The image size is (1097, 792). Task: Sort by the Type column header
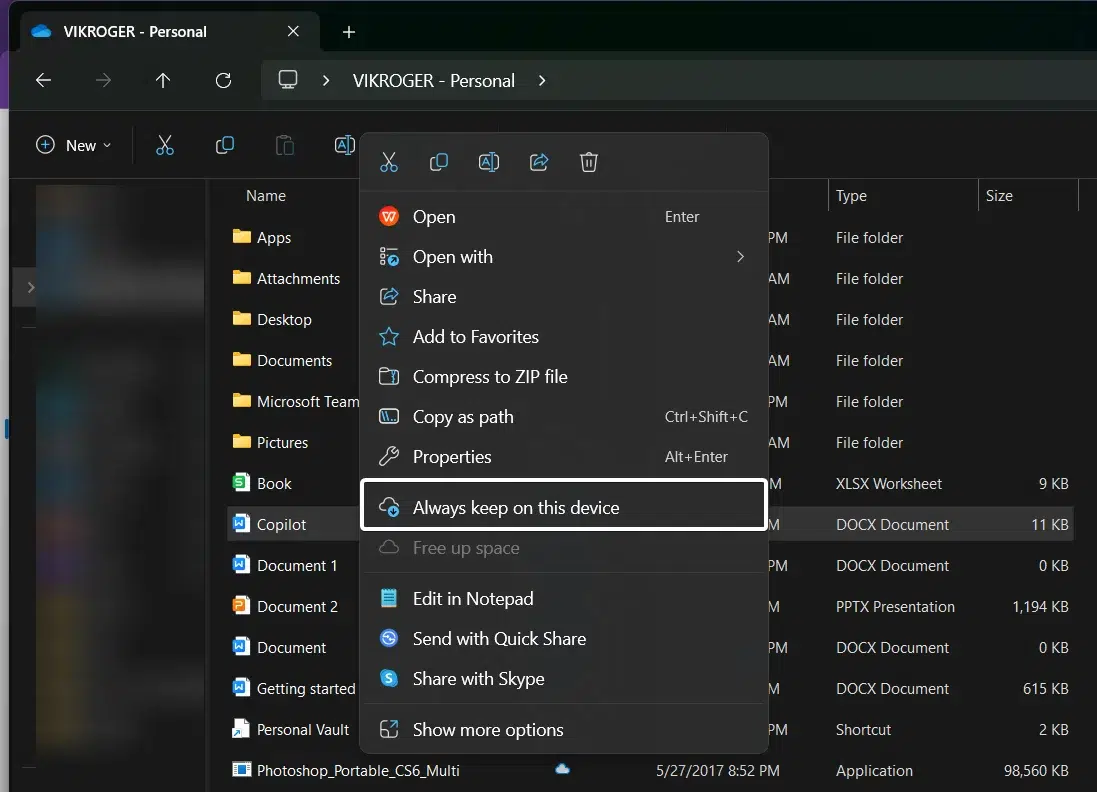tap(851, 196)
